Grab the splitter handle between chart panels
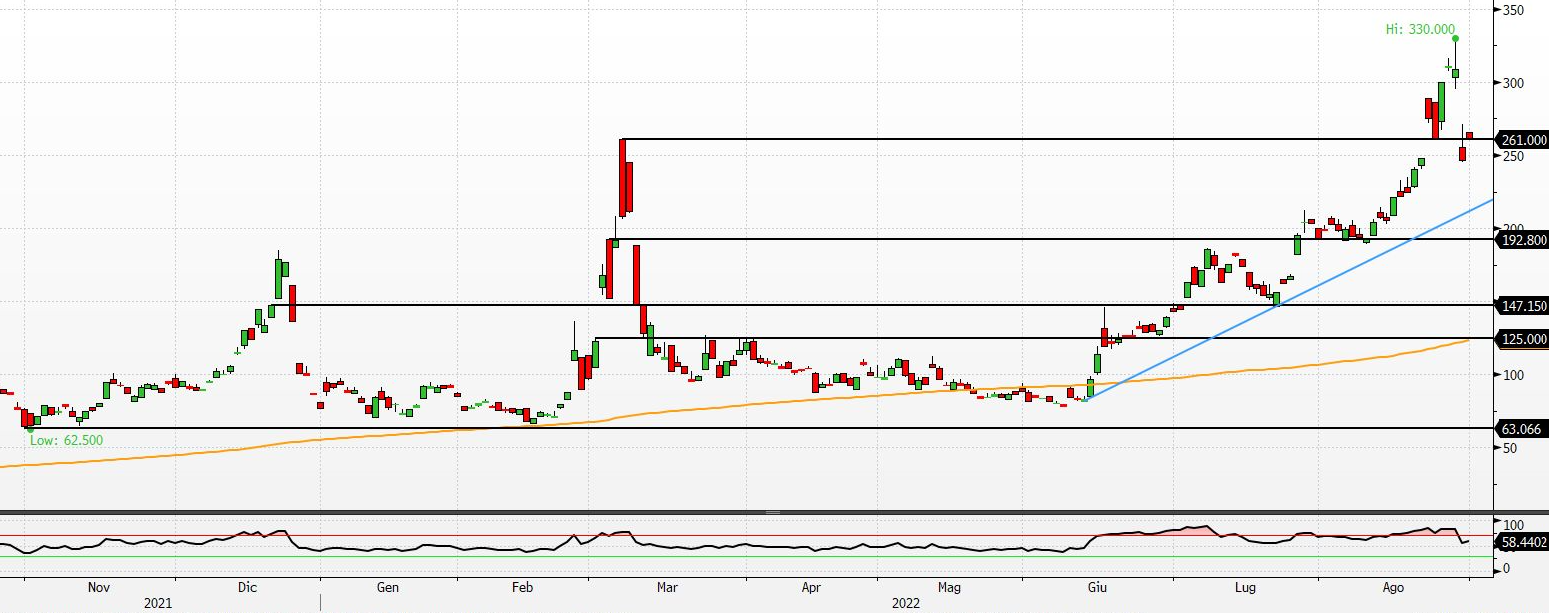 click(772, 512)
